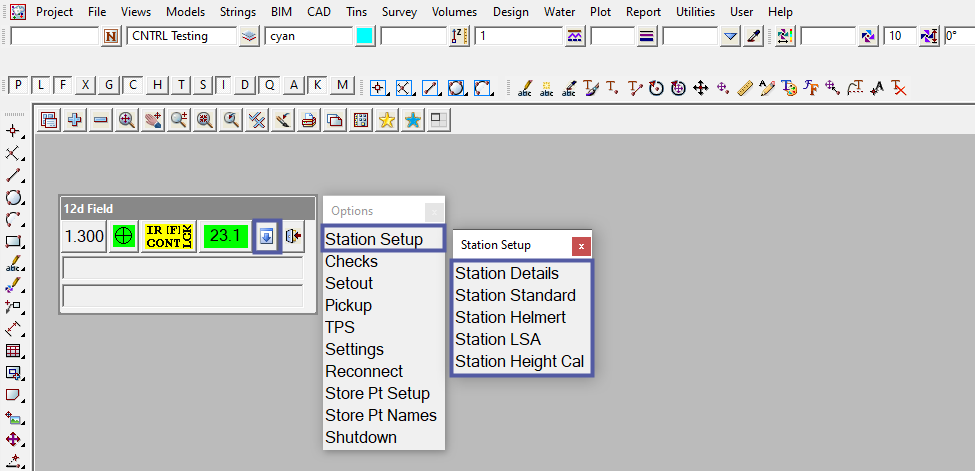The height and width of the screenshot is (471, 975).
Task: Click the cyan color swatch
Action: coord(365,36)
